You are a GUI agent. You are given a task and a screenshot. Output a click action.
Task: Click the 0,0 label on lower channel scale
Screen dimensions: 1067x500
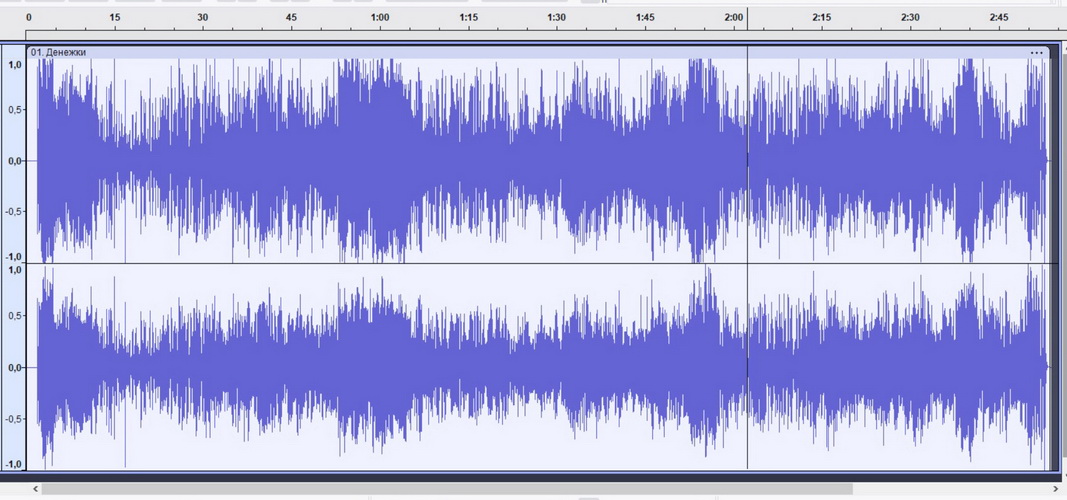coord(14,368)
